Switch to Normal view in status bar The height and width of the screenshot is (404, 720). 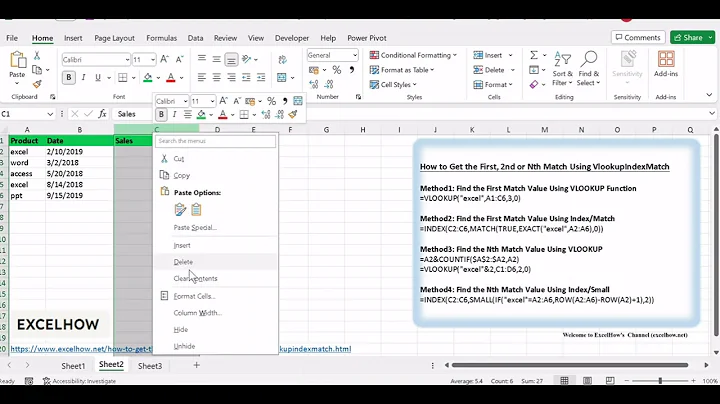tap(564, 381)
